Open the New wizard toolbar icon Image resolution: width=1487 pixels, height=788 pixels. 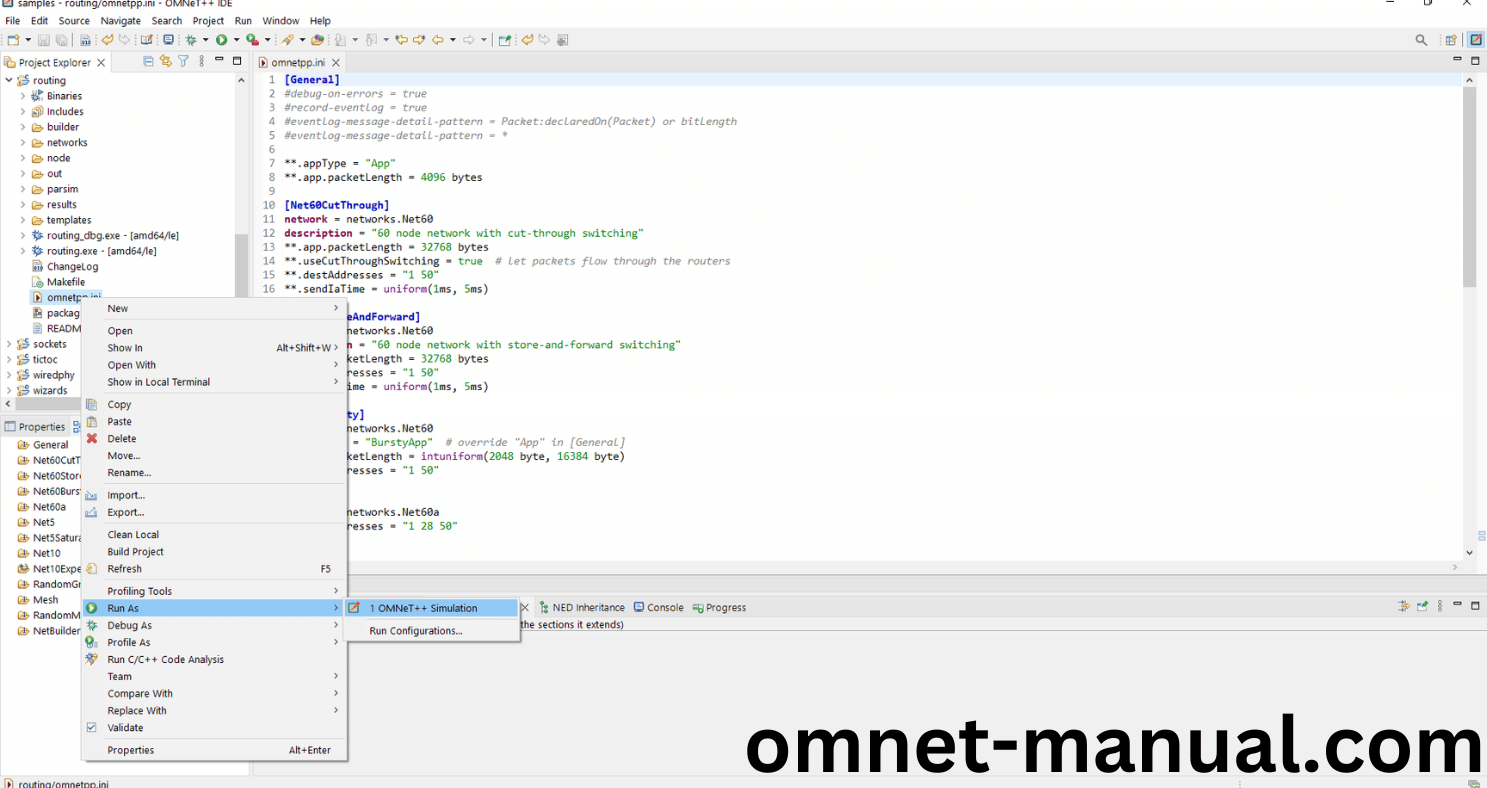(x=12, y=40)
